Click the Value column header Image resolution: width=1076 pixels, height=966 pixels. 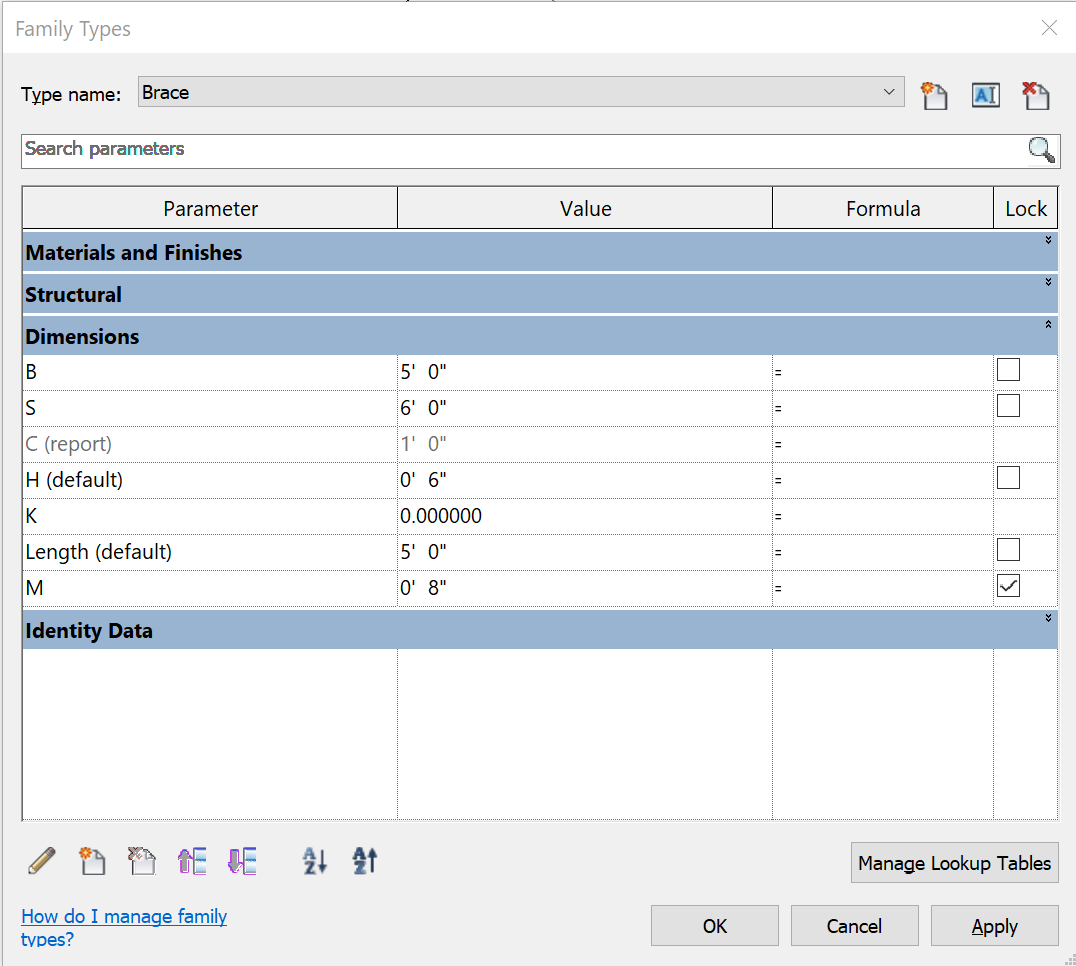585,208
